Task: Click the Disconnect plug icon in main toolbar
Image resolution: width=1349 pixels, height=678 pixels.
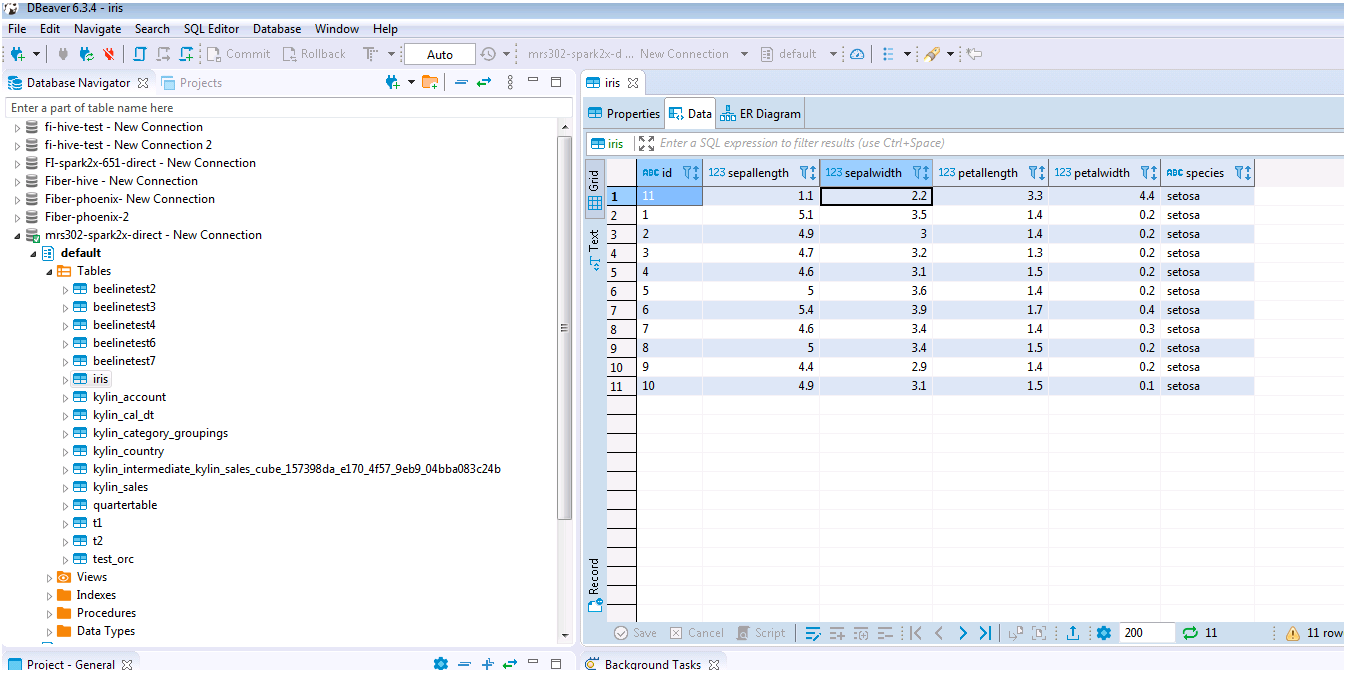Action: tap(108, 54)
